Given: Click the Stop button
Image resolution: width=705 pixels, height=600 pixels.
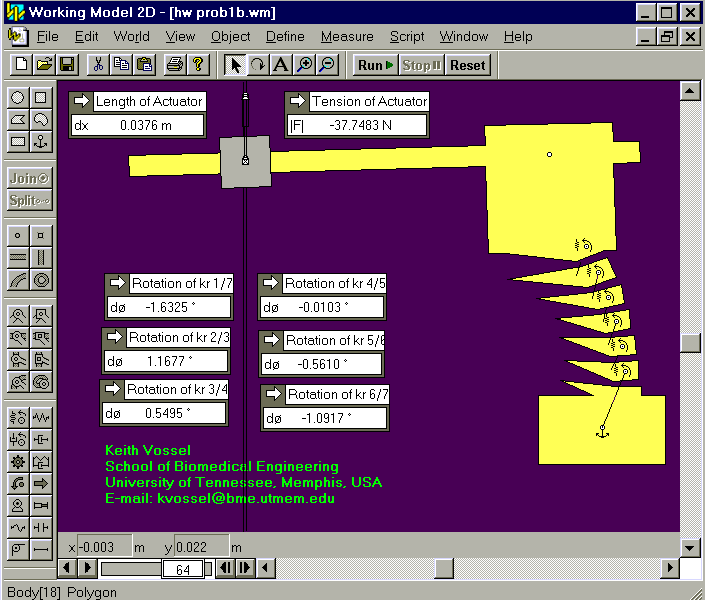Looking at the screenshot, I should click(421, 65).
